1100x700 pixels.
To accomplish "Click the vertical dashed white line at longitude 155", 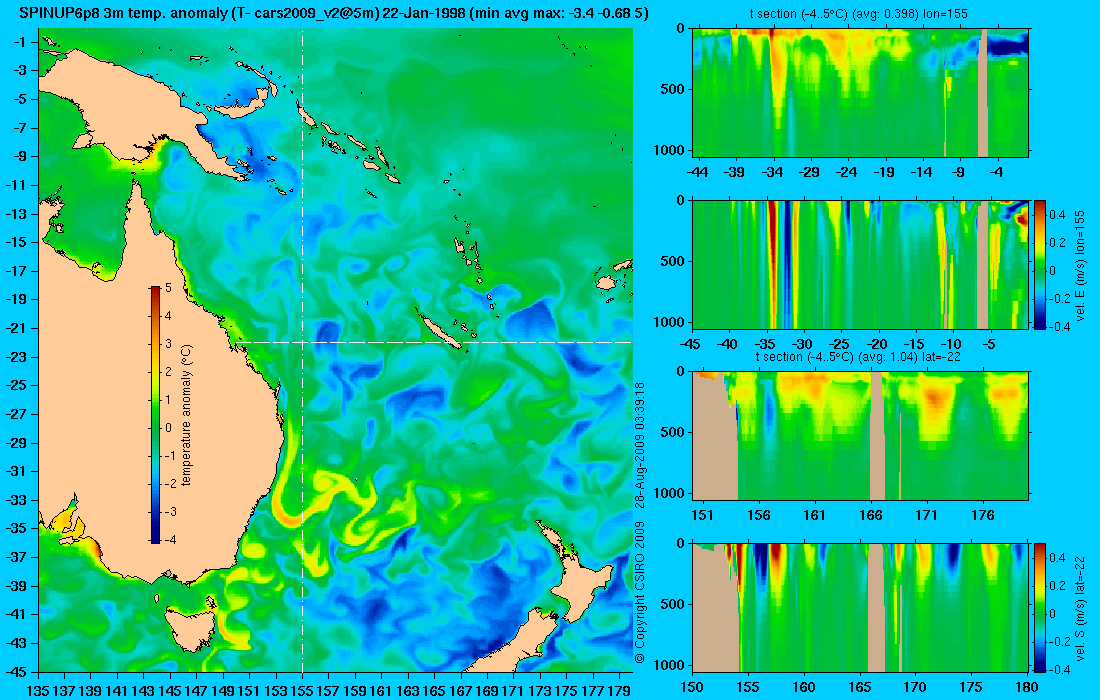I will pyautogui.click(x=302, y=350).
